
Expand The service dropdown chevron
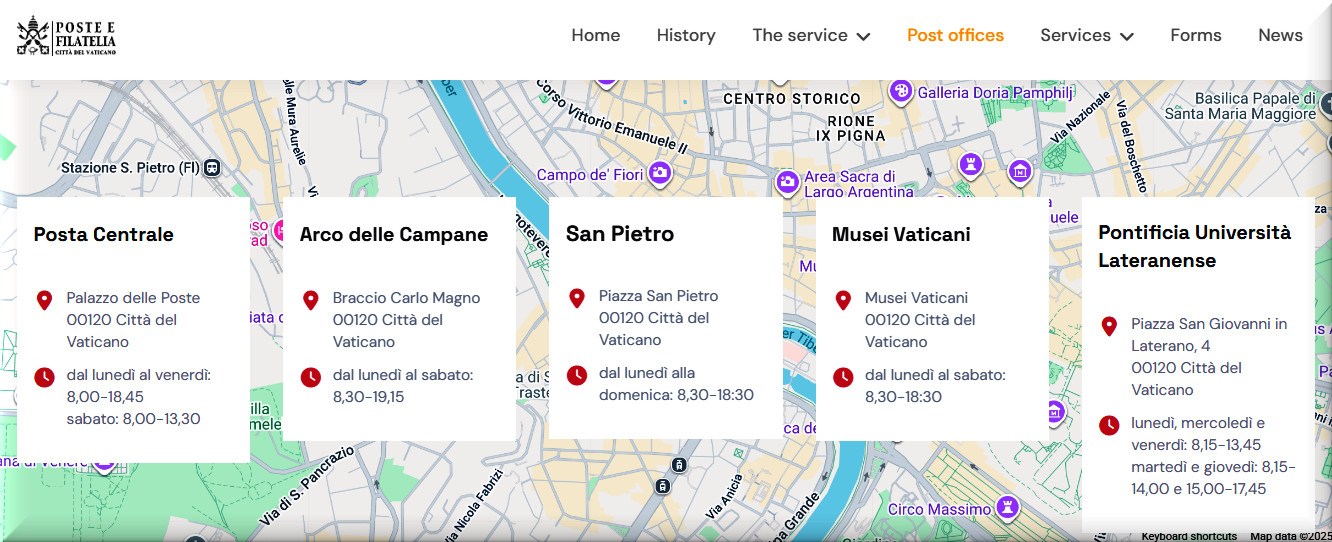(863, 36)
